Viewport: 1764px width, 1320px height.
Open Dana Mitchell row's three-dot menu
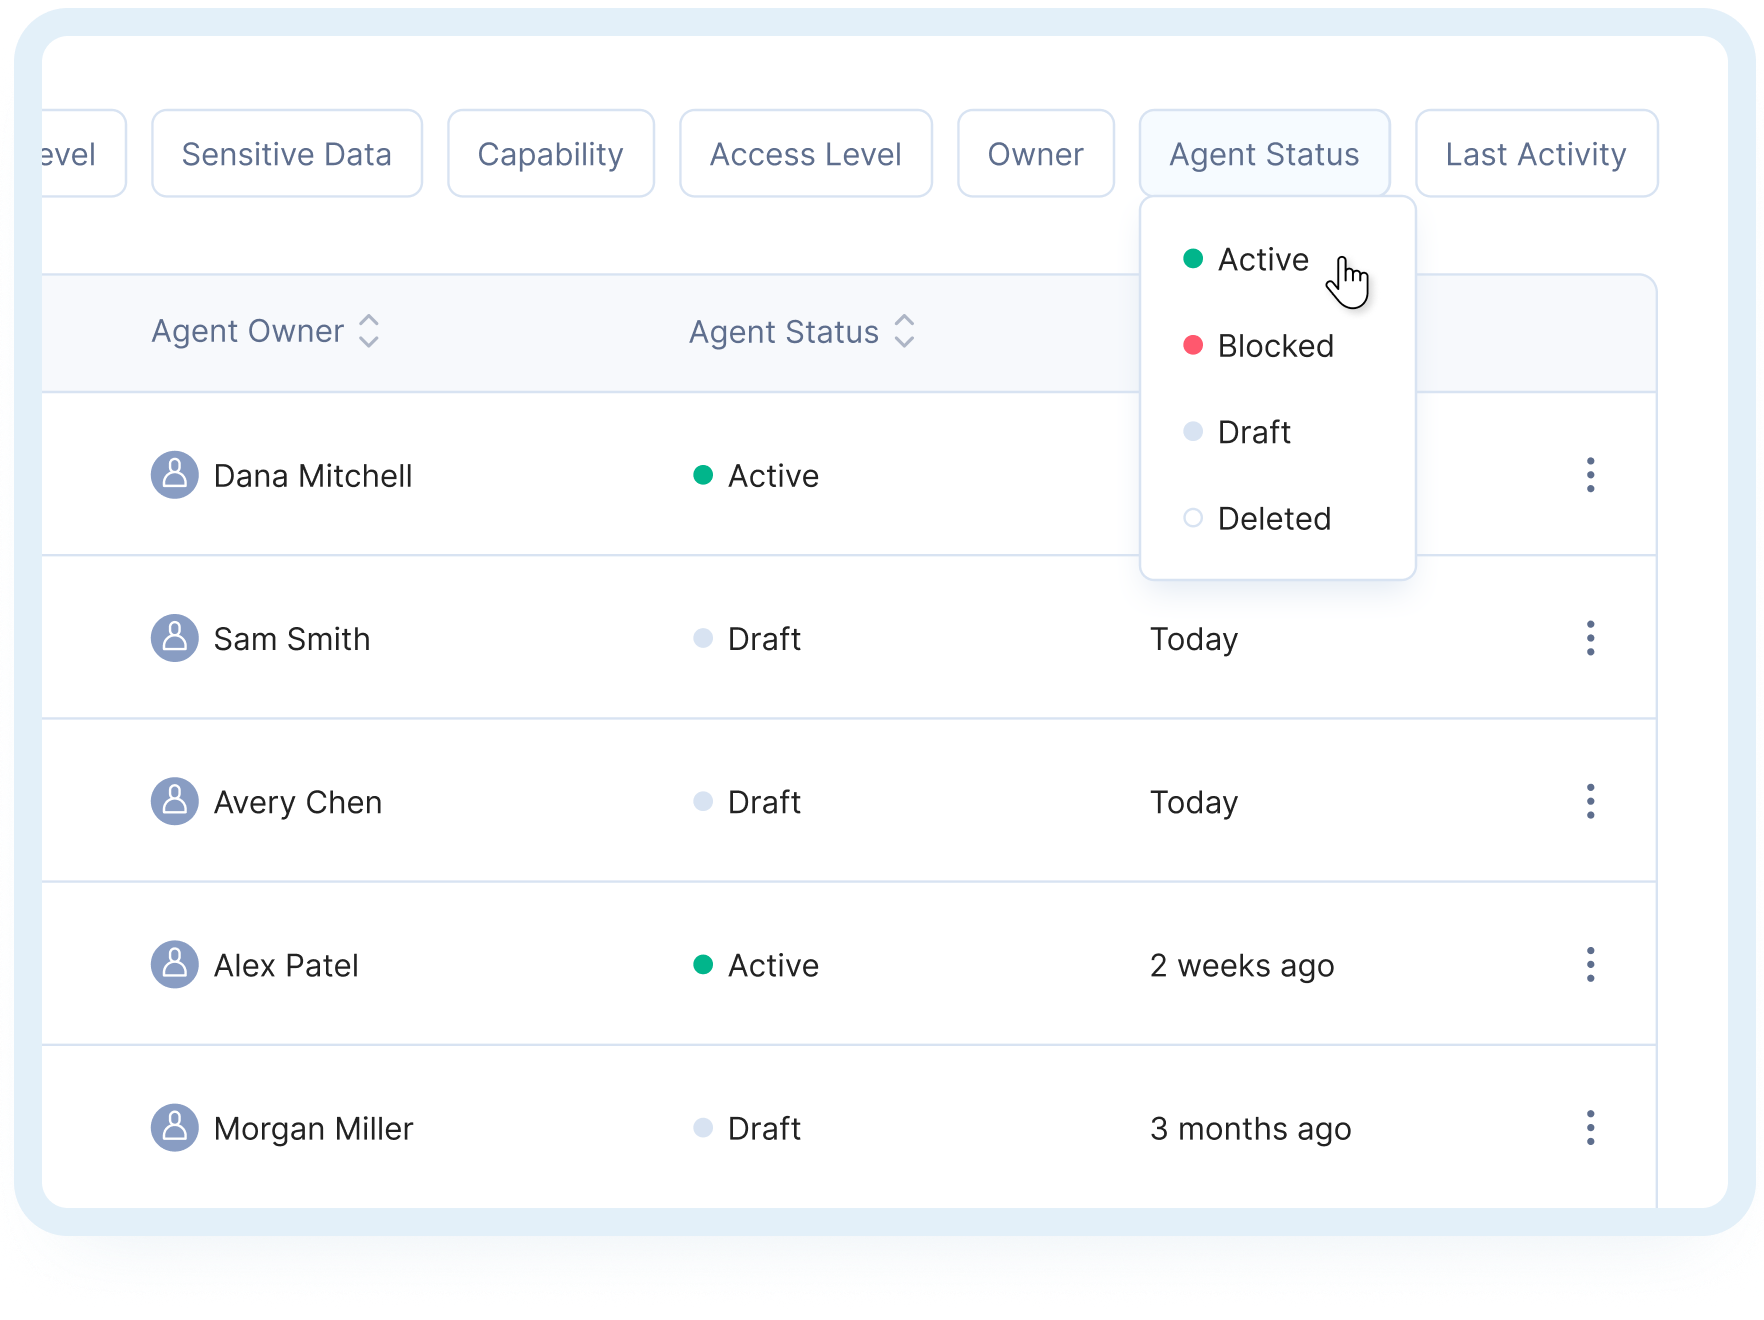pos(1590,475)
